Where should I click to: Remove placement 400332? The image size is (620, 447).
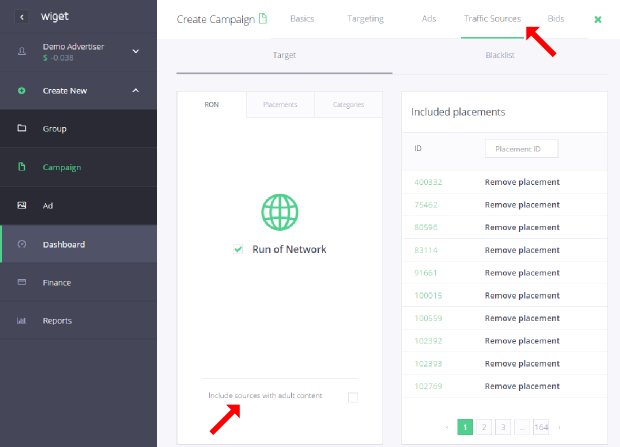coord(522,182)
